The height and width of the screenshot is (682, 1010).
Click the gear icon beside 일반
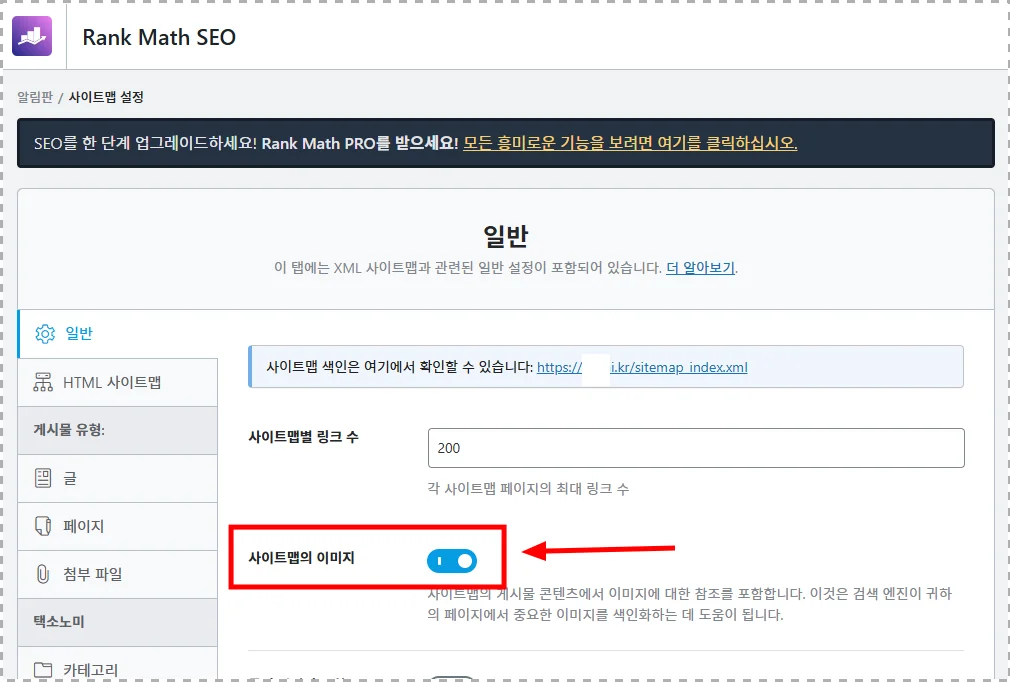click(45, 334)
